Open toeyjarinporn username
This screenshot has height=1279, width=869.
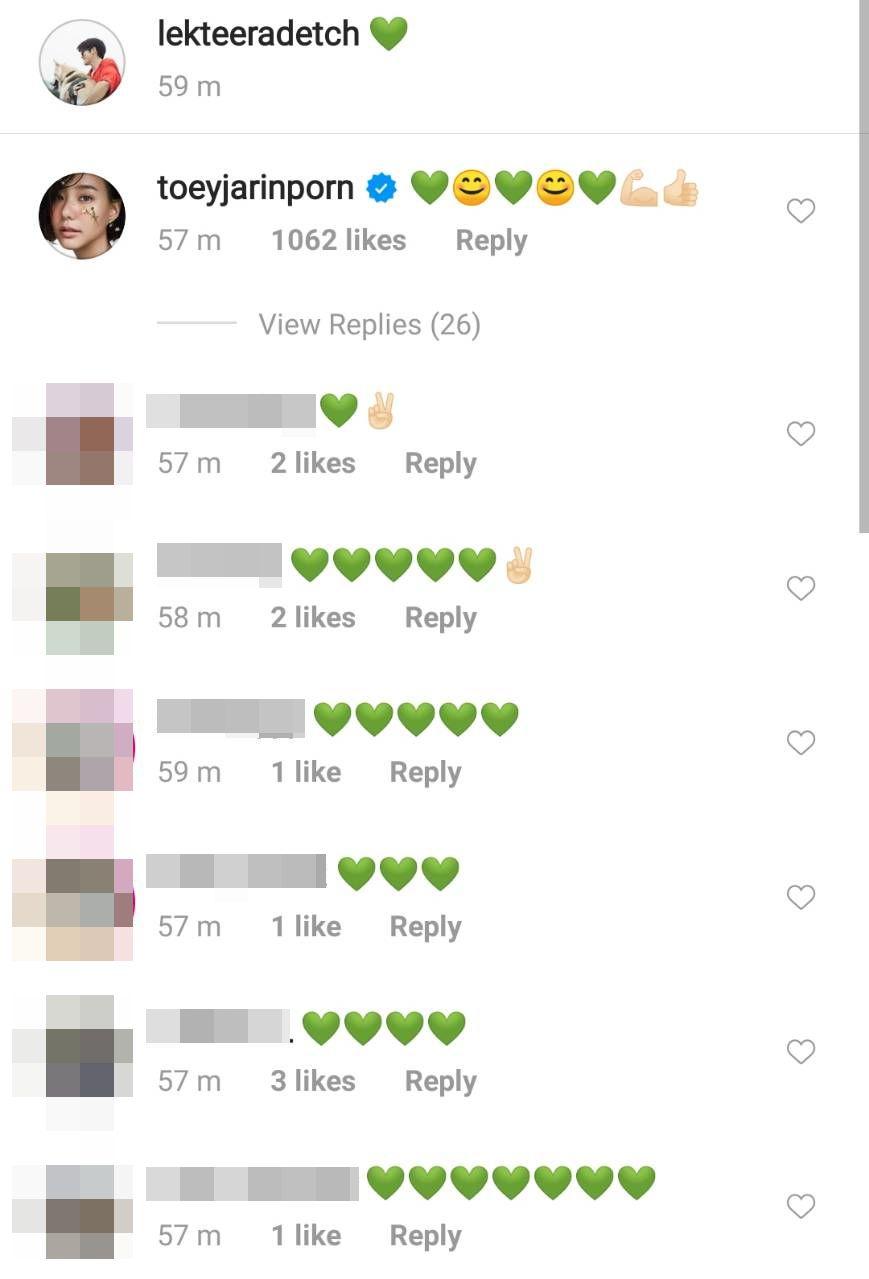(x=255, y=189)
